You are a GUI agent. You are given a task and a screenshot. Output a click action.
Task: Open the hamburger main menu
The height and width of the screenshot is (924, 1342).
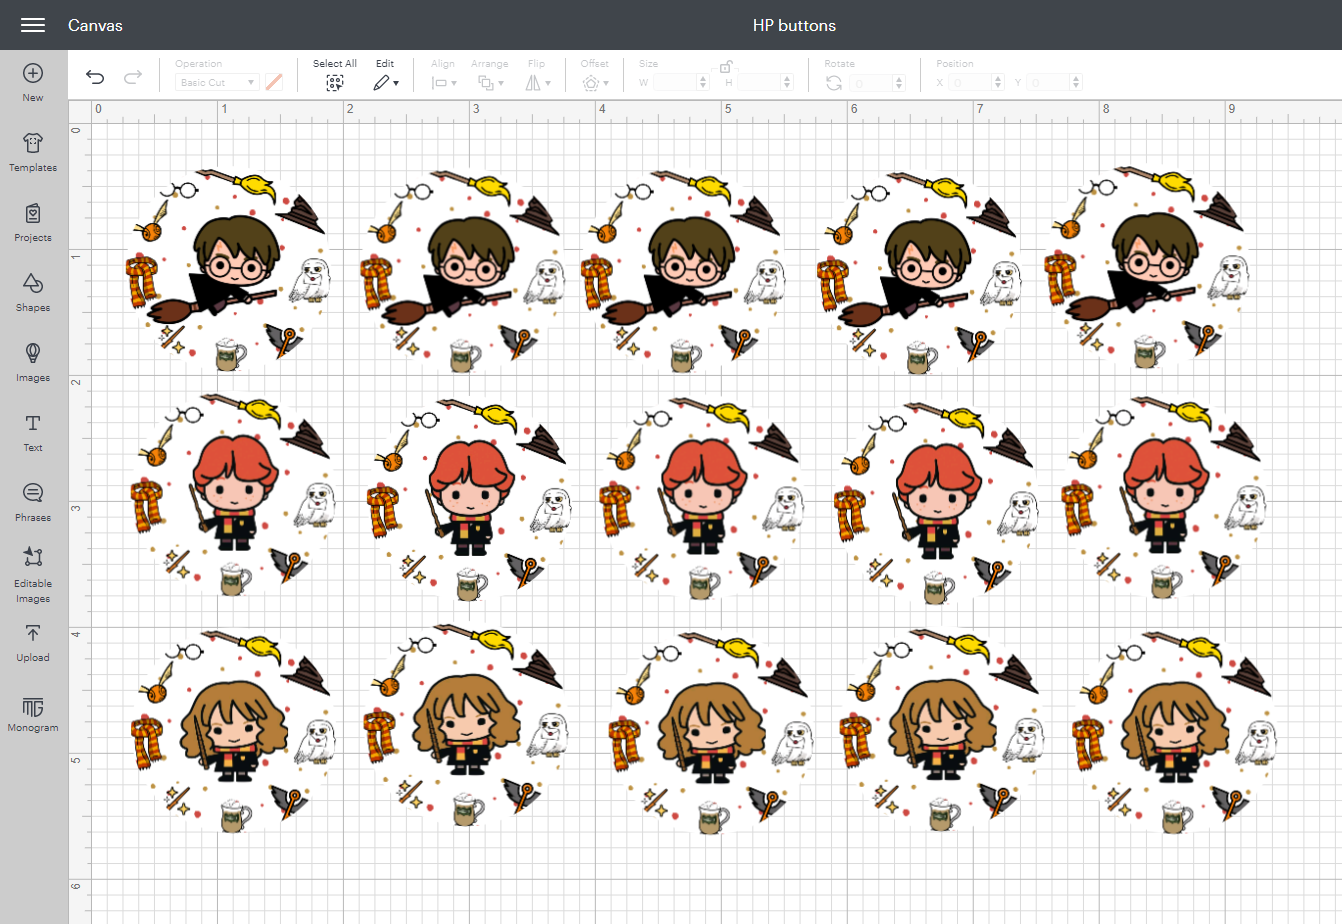33,25
